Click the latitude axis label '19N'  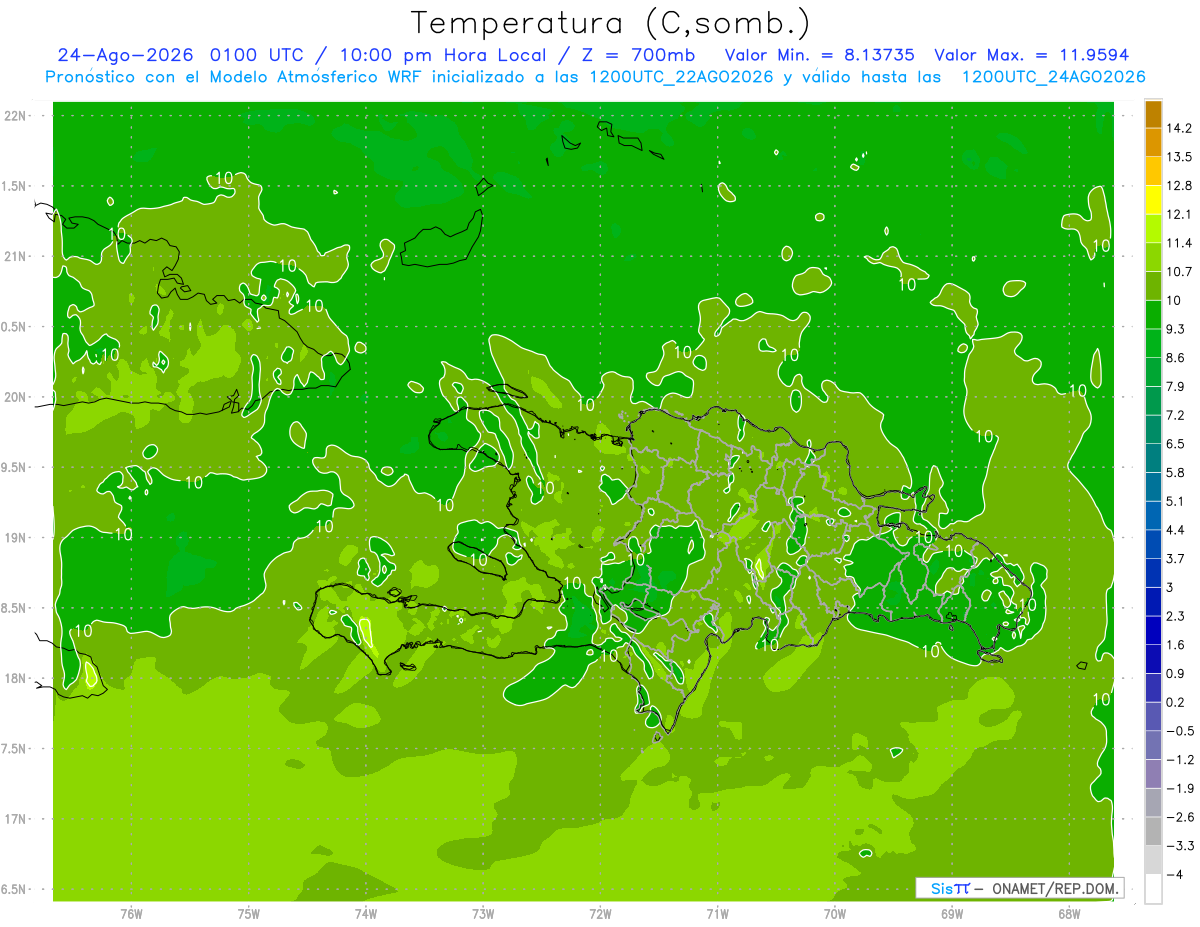16,538
